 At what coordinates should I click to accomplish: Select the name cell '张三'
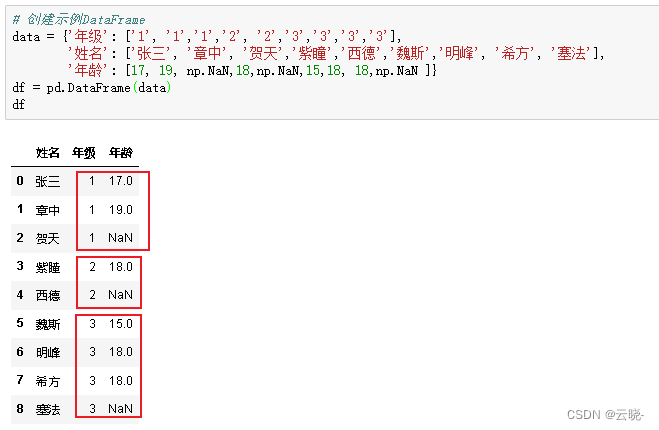(47, 182)
